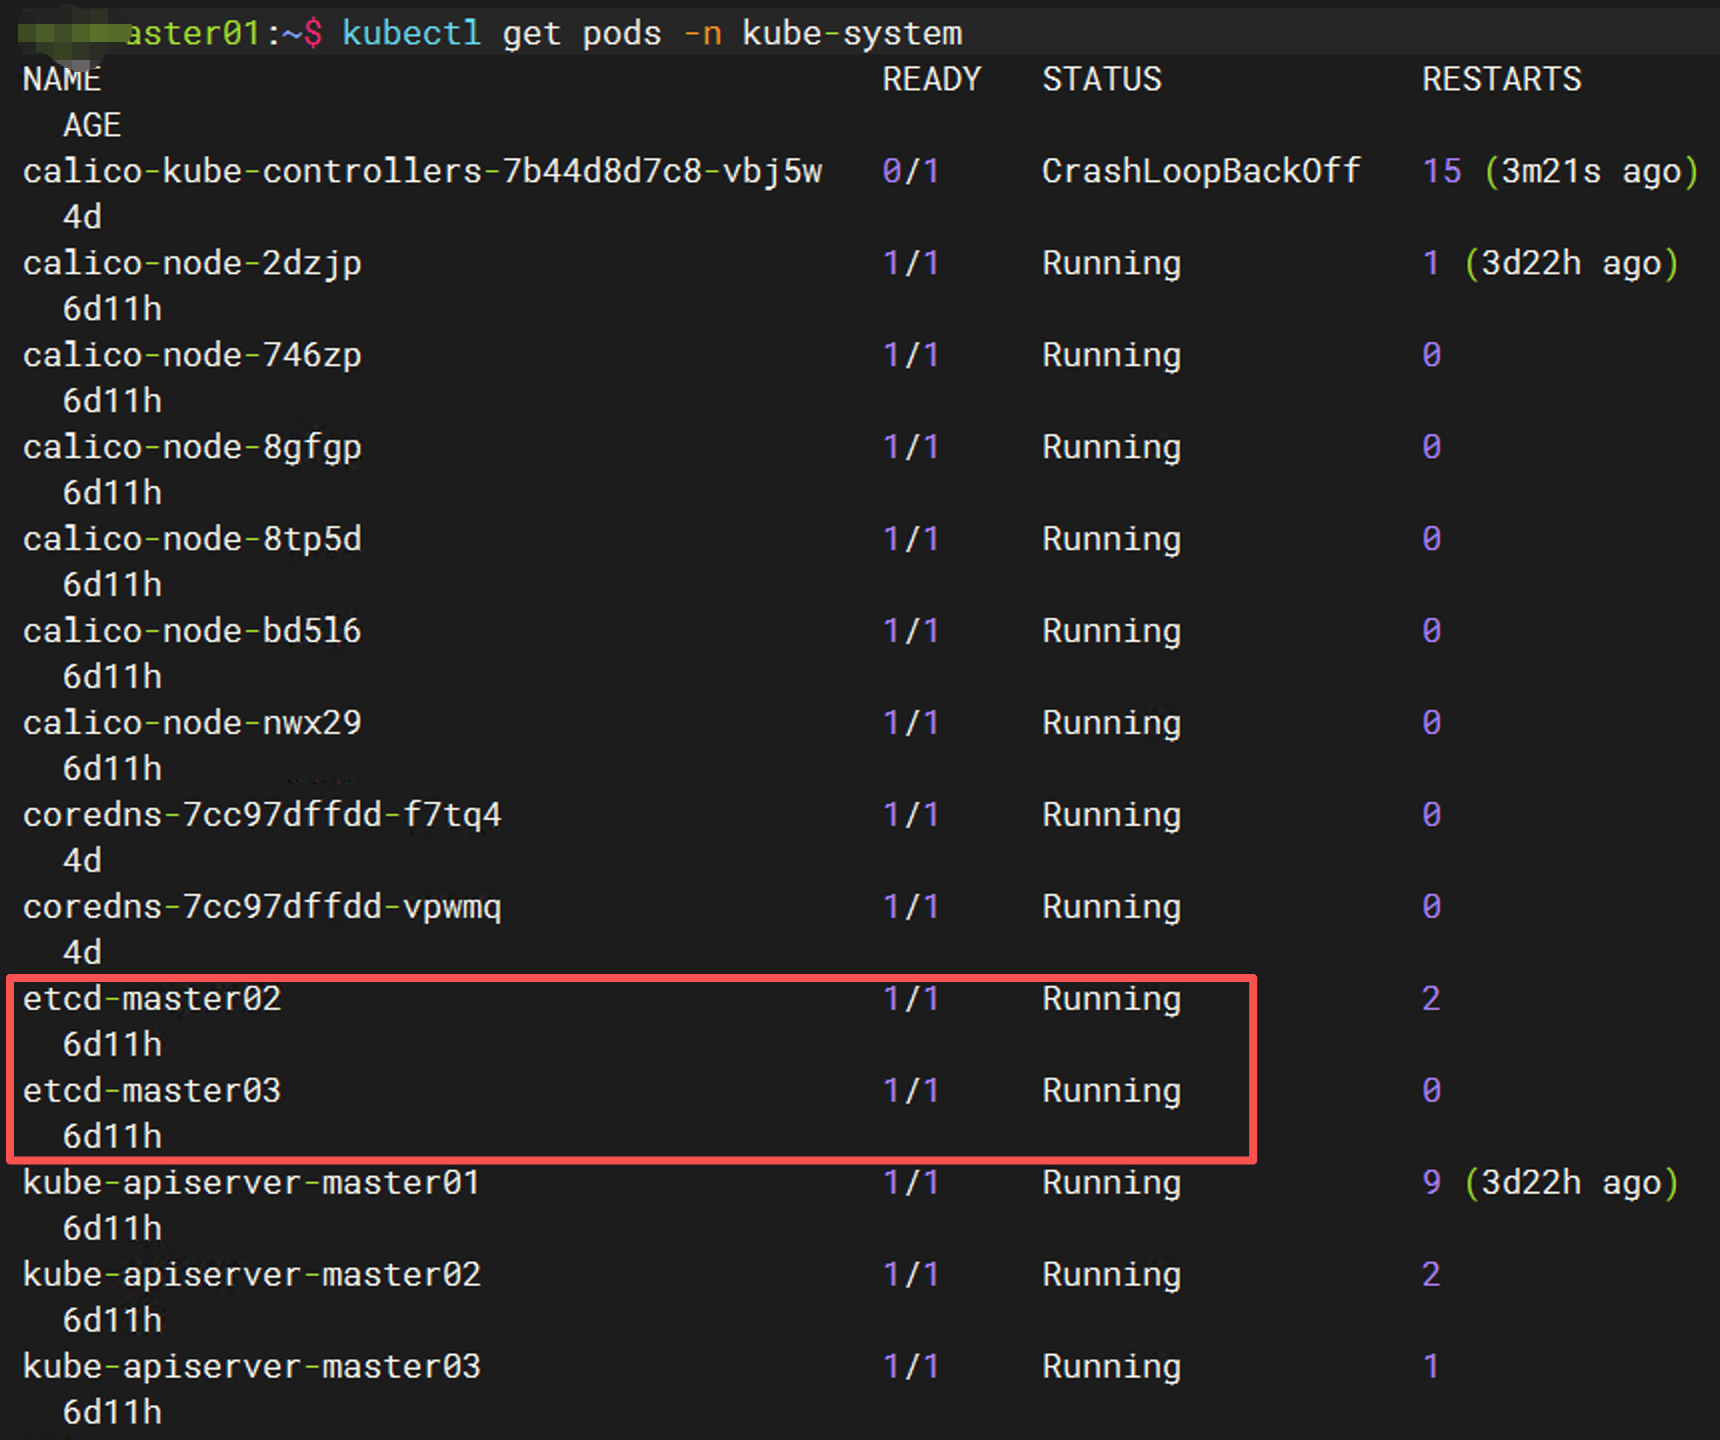The image size is (1720, 1440).
Task: Click the kubectl command word
Action: tap(411, 33)
